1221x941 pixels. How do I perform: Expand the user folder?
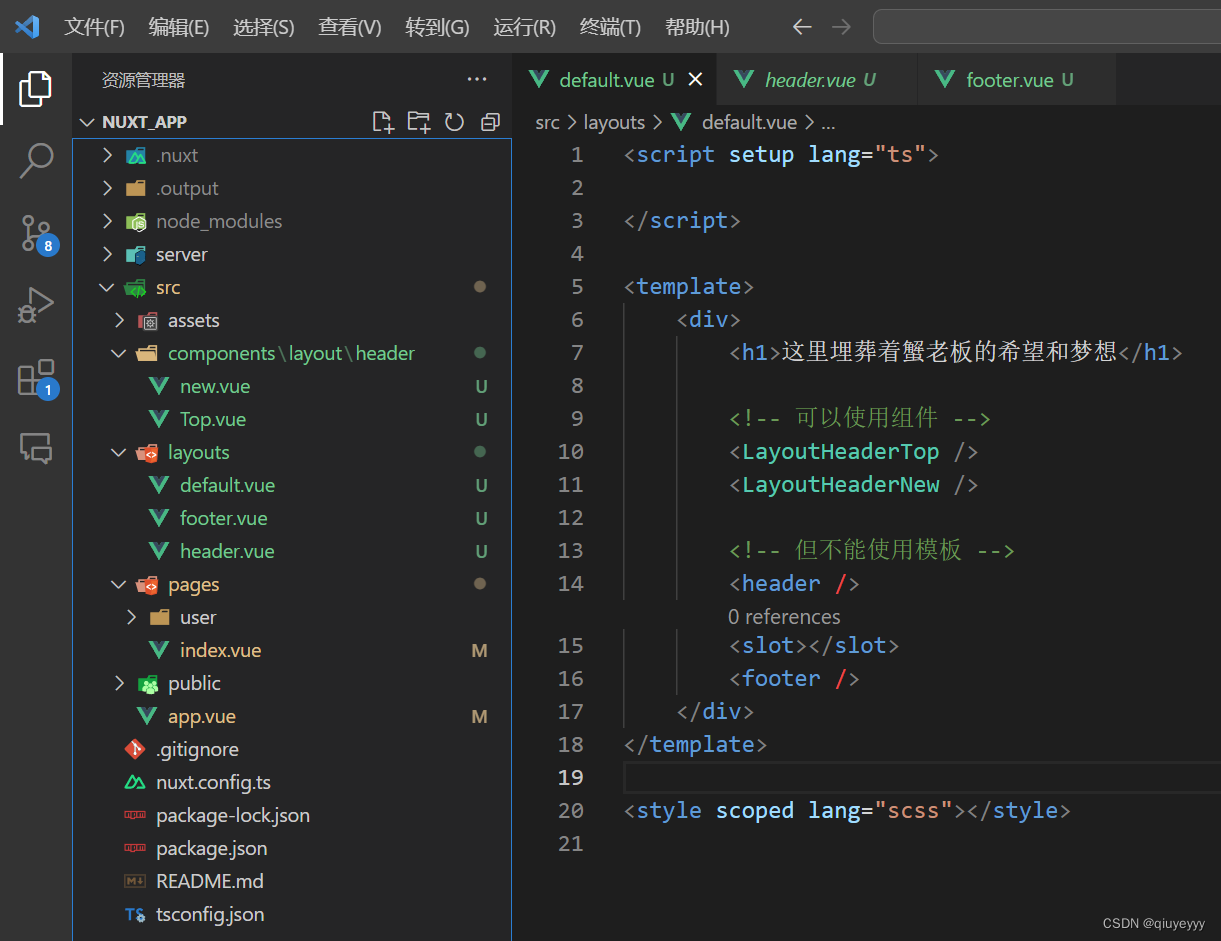pyautogui.click(x=132, y=618)
